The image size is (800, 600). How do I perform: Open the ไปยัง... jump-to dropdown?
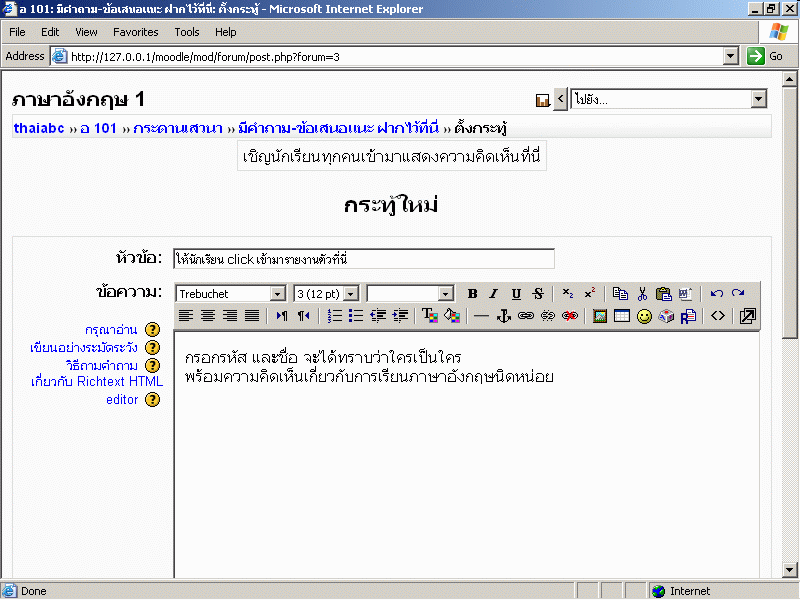tap(759, 99)
